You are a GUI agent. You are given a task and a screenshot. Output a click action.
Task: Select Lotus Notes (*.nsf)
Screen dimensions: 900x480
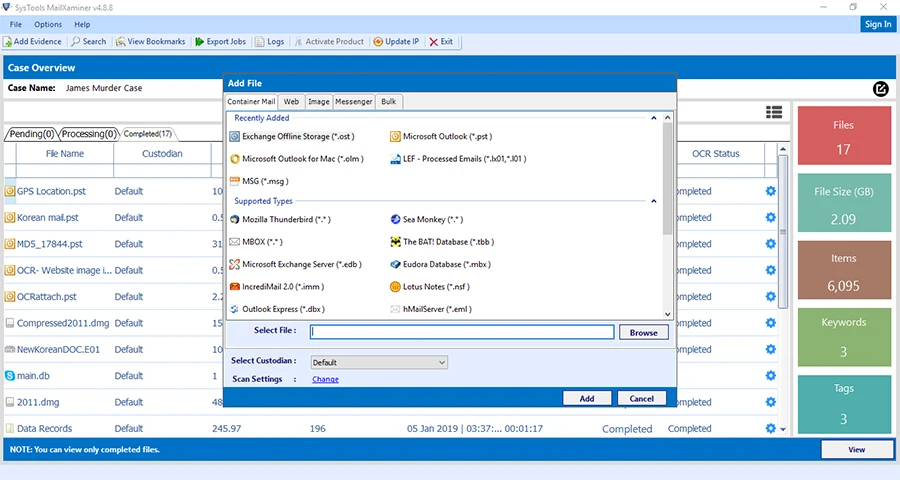pyautogui.click(x=430, y=287)
